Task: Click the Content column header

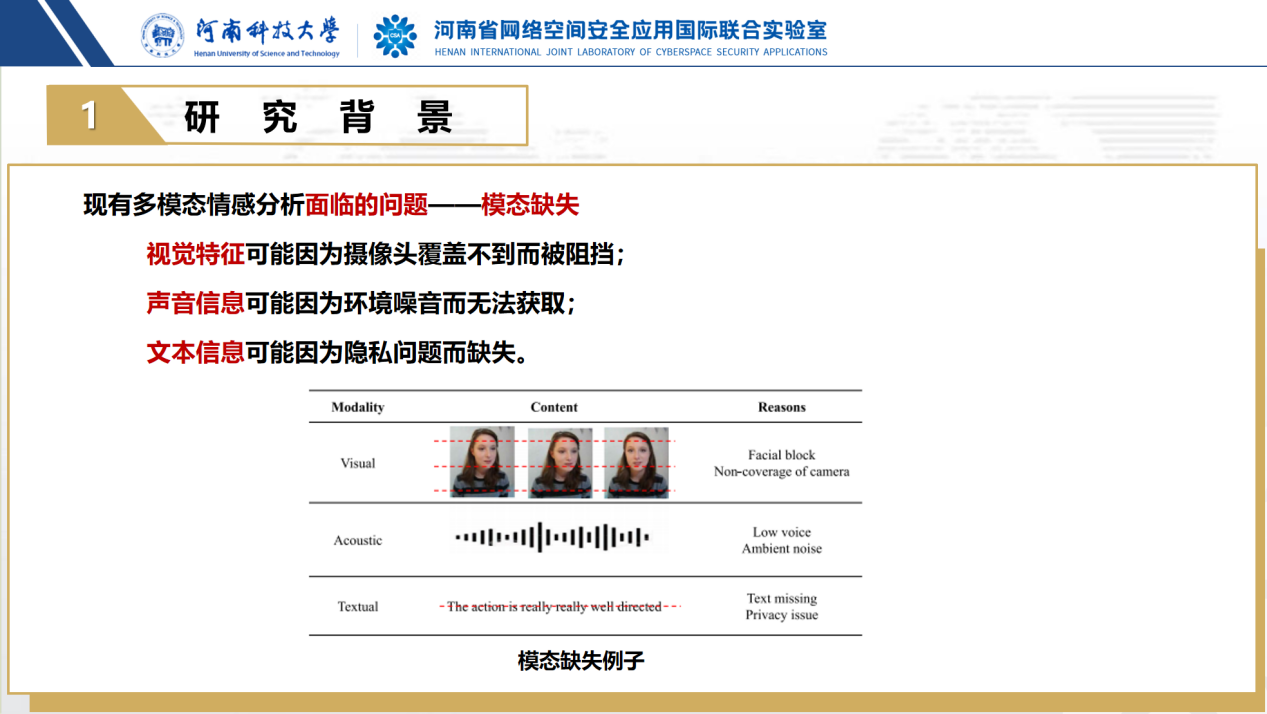Action: [x=554, y=407]
